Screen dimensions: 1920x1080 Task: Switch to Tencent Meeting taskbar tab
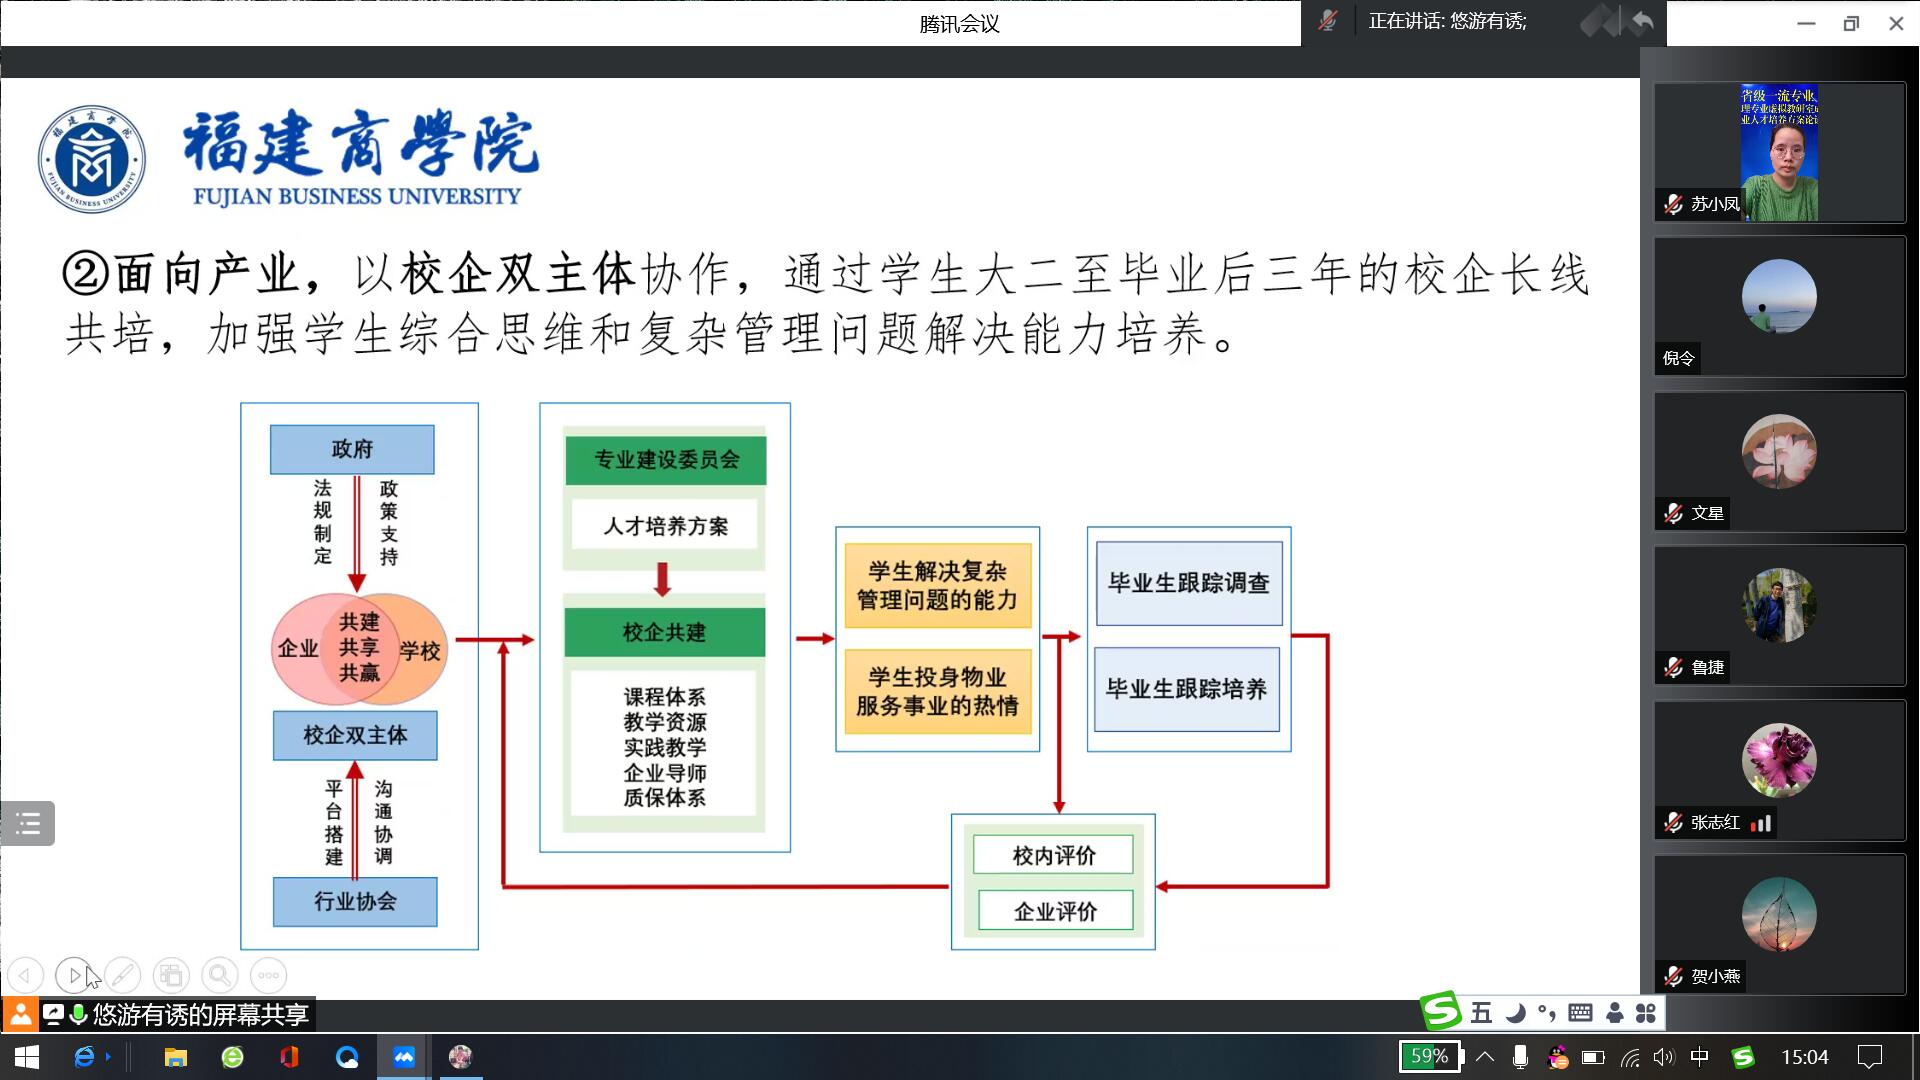click(404, 1057)
